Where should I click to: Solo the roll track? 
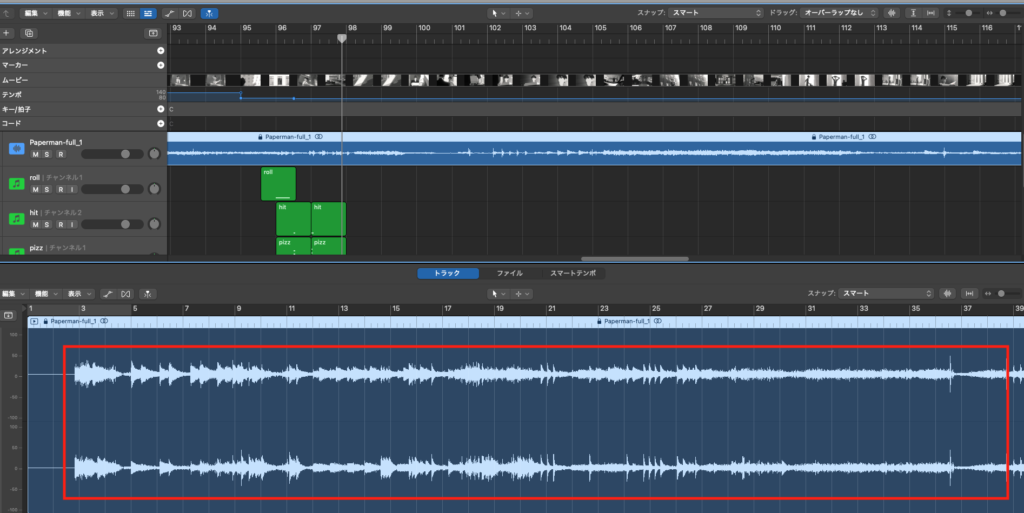coord(47,190)
